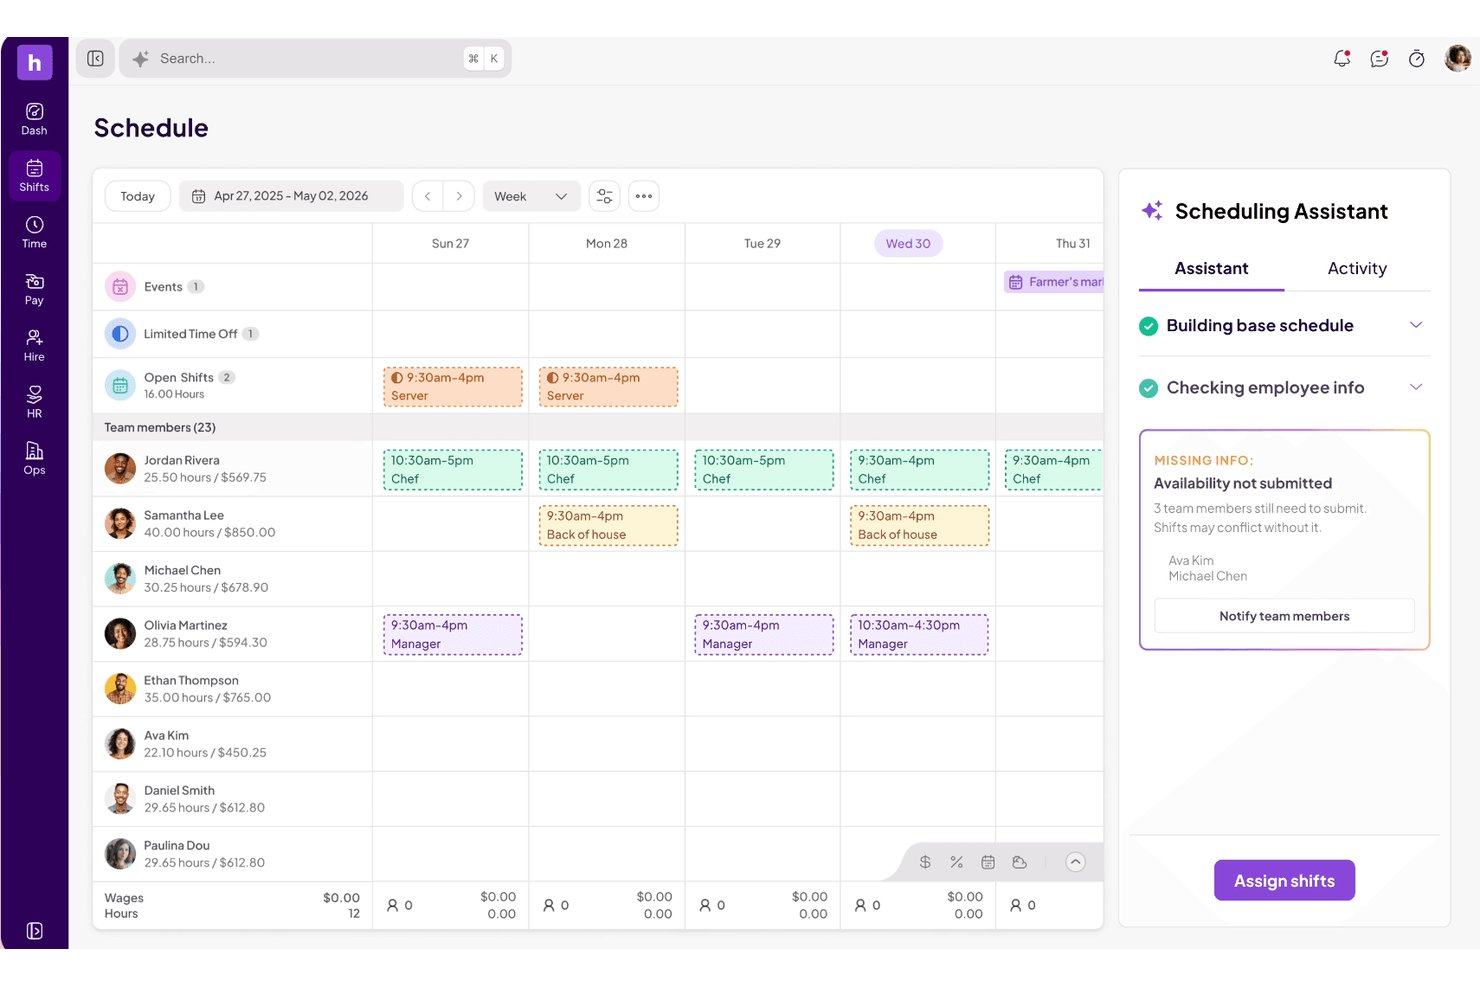The width and height of the screenshot is (1480, 987).
Task: Open Olivia Martinez's 10:30am-4:30pm Manager shift
Action: (x=919, y=635)
